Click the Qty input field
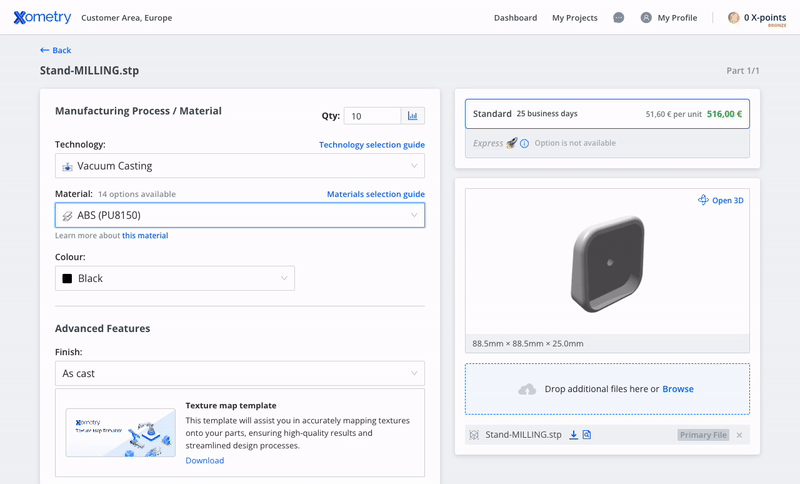800x484 pixels. pos(371,116)
